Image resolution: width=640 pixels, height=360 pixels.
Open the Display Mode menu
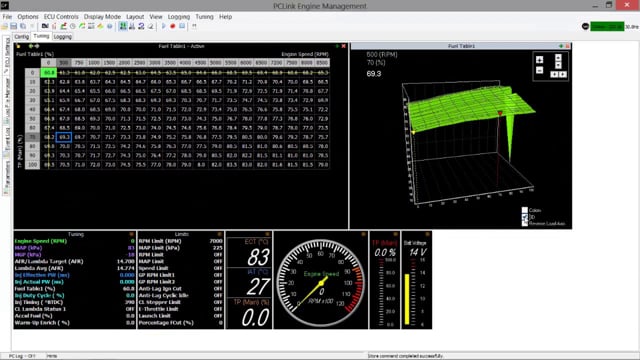pos(102,17)
